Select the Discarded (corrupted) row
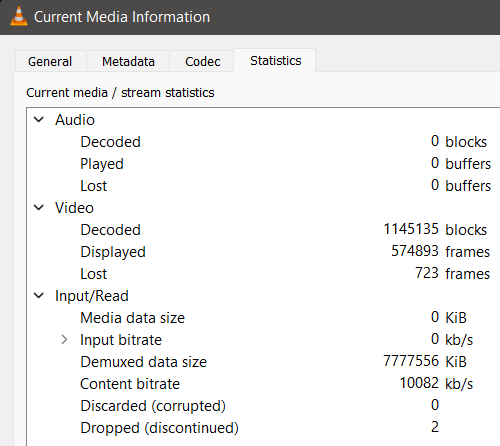Image resolution: width=500 pixels, height=446 pixels. (263, 406)
